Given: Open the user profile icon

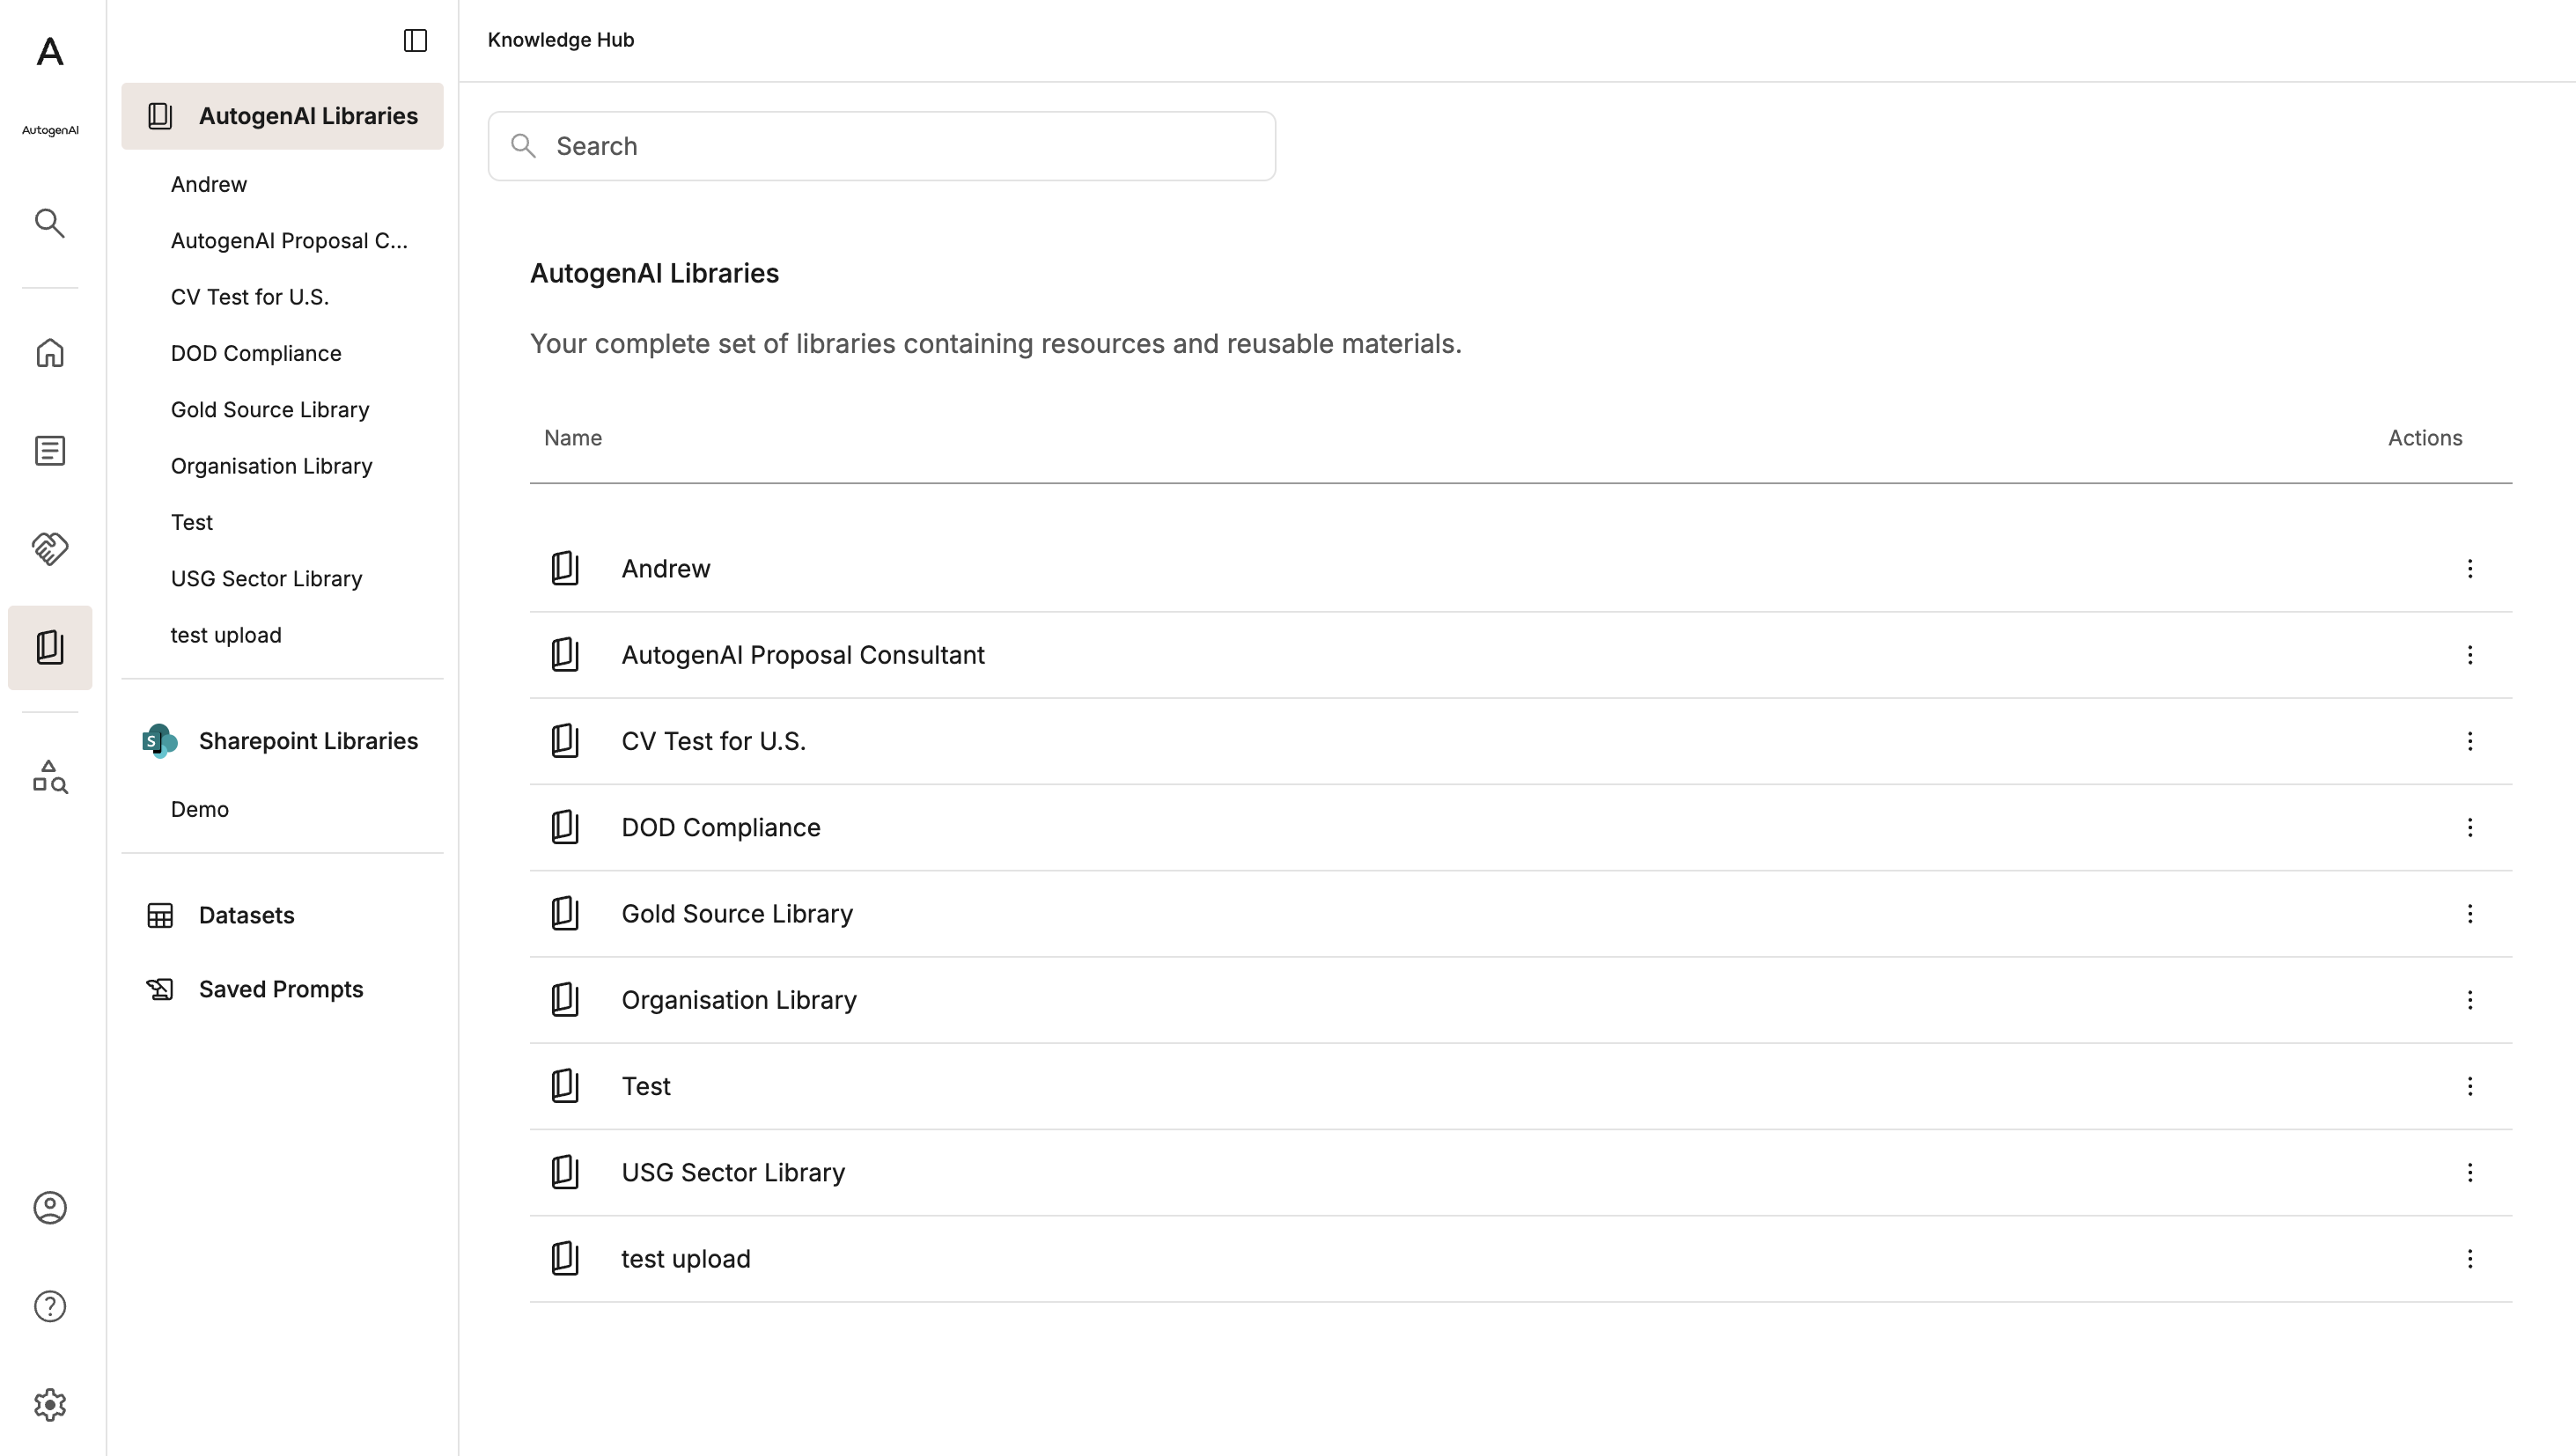Looking at the screenshot, I should (x=50, y=1208).
